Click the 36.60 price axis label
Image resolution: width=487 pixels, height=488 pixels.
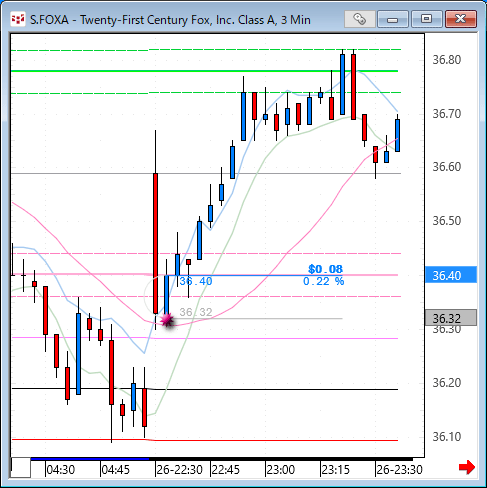447,167
